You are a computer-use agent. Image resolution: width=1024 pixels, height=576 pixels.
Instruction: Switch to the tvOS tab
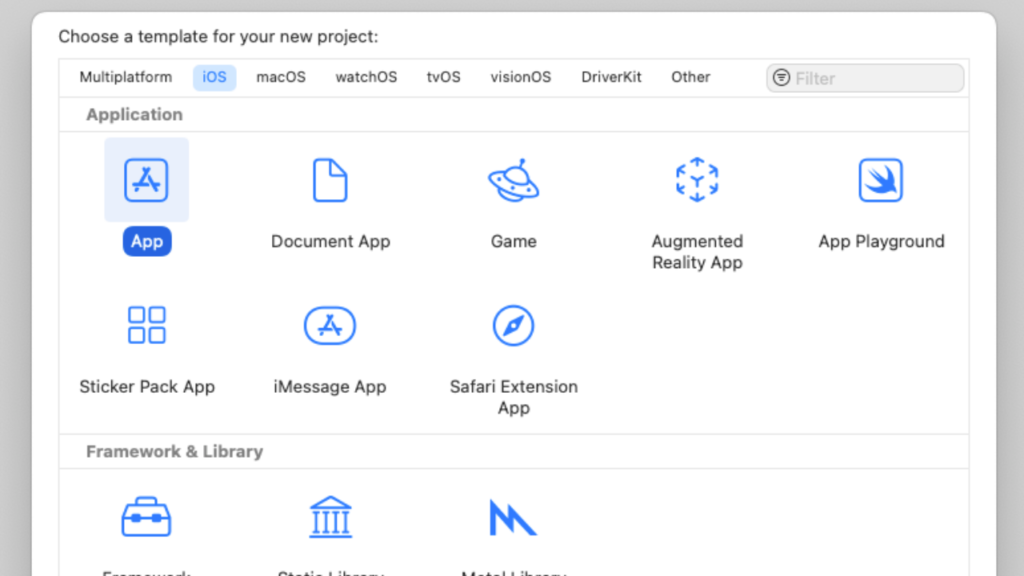443,77
